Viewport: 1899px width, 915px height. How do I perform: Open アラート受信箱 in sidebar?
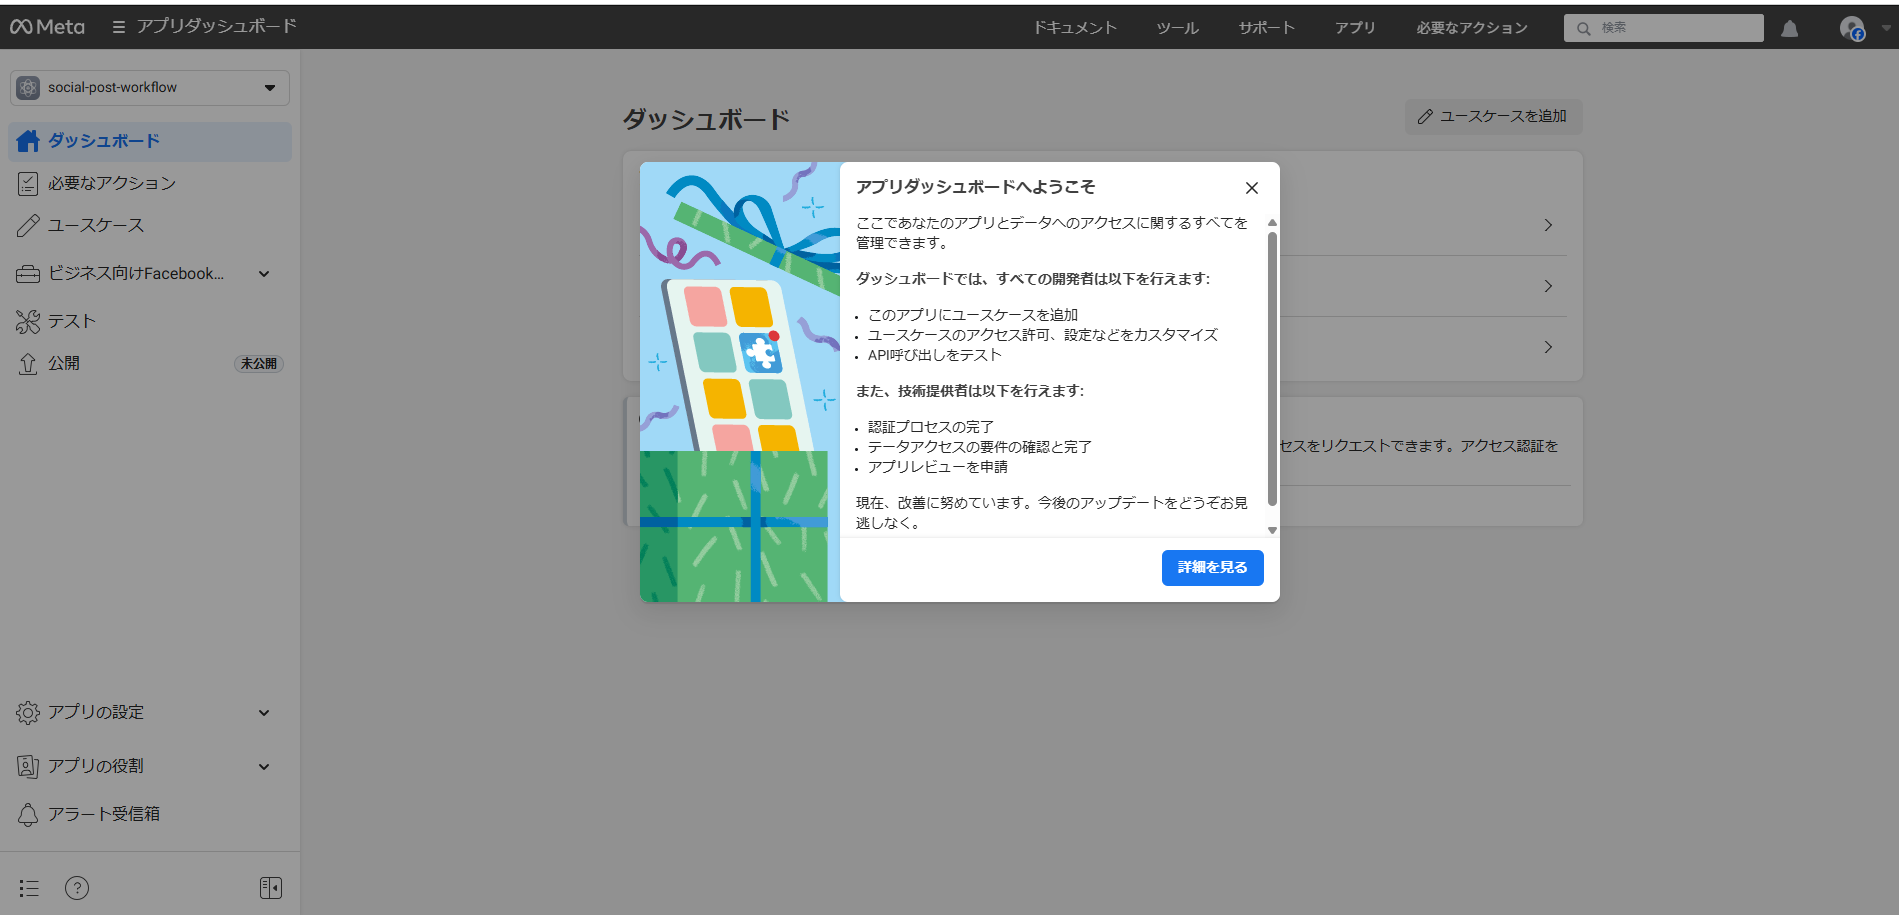click(103, 814)
